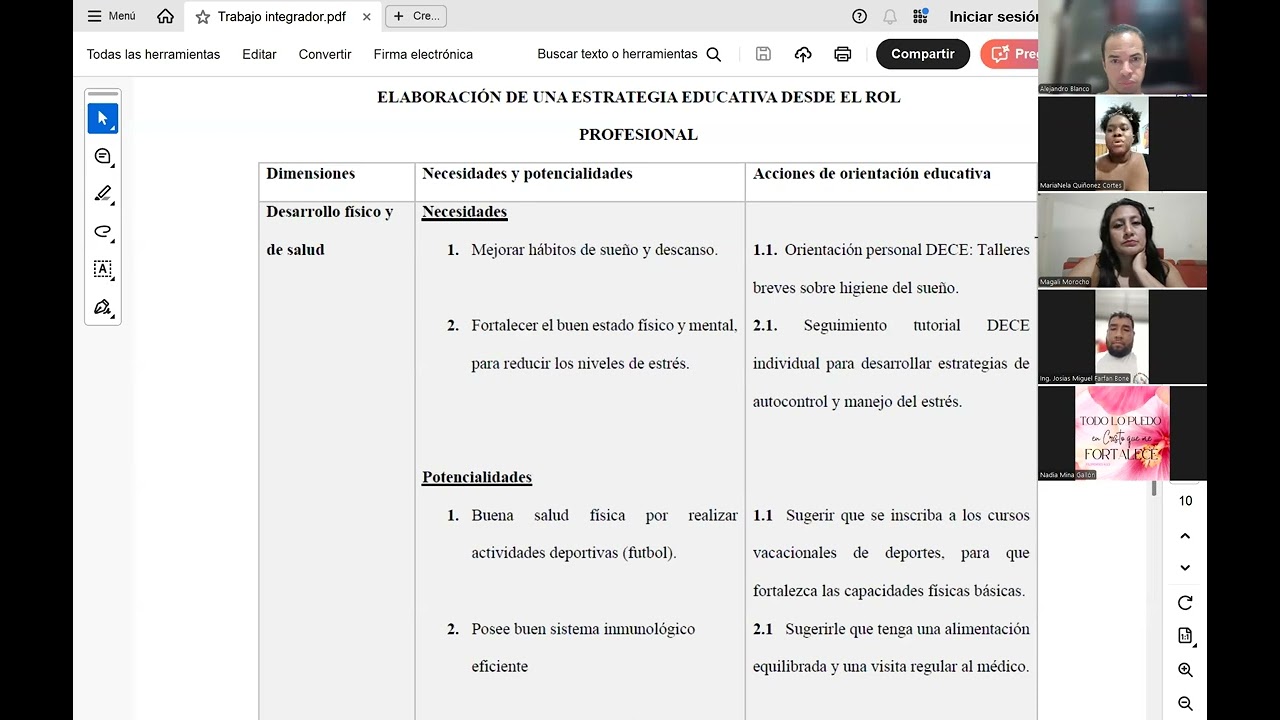
Task: Open page display options icon
Action: click(1185, 636)
